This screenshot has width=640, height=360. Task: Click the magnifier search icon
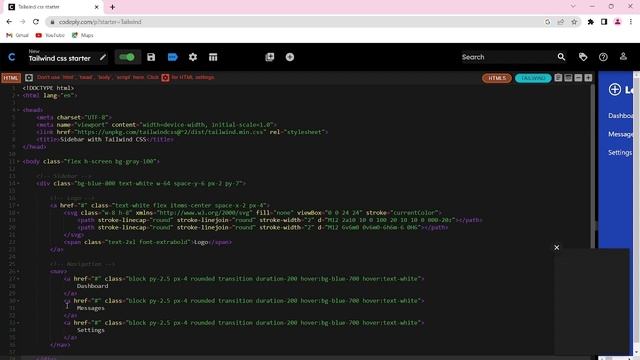(562, 57)
